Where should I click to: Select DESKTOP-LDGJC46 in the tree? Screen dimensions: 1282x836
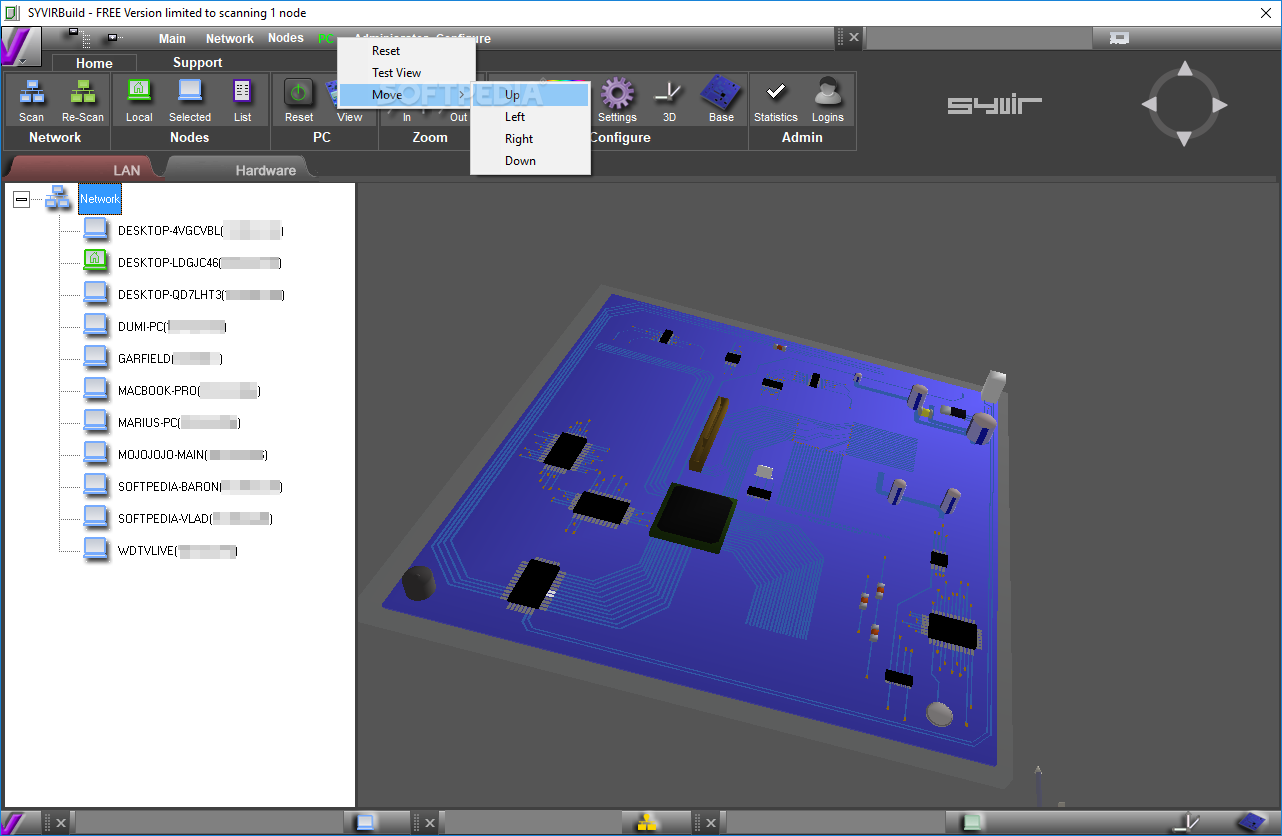[x=199, y=263]
